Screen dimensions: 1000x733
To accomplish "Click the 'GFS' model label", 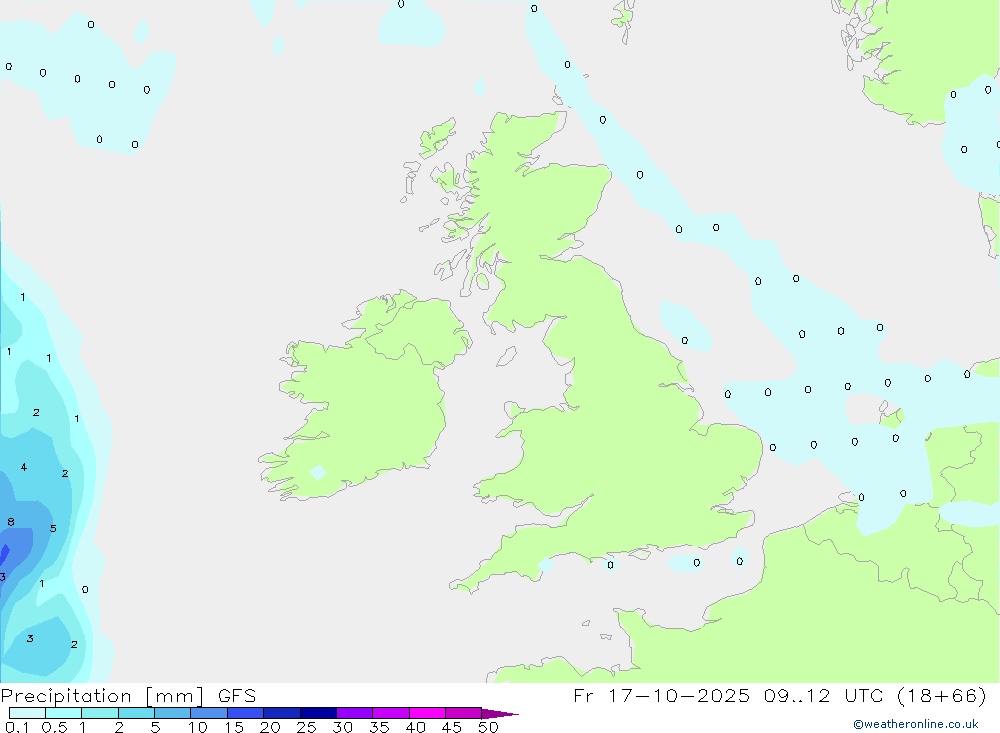I will [x=237, y=696].
